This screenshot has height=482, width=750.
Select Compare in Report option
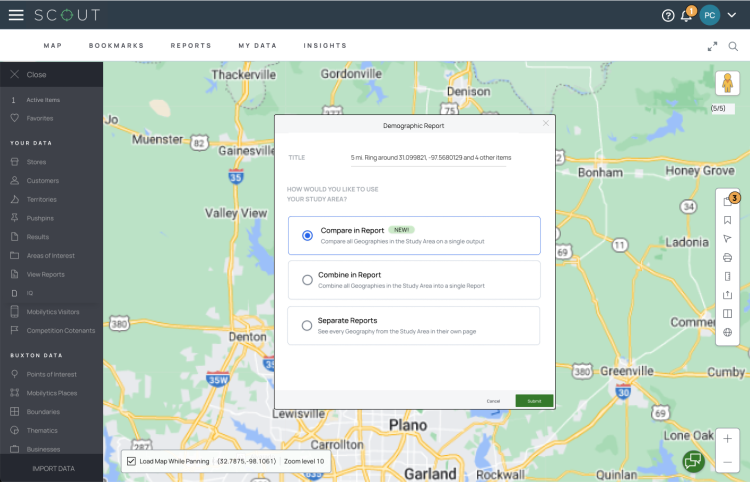[414, 235]
